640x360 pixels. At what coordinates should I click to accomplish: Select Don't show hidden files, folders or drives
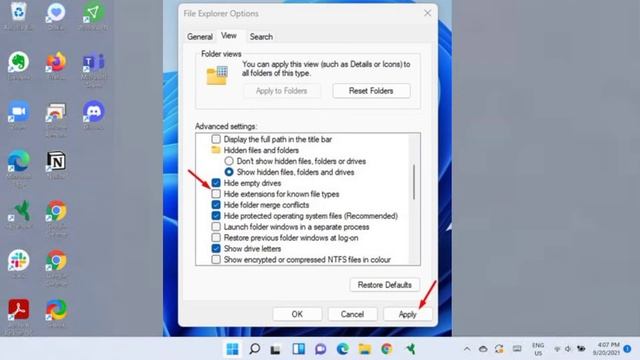point(229,161)
